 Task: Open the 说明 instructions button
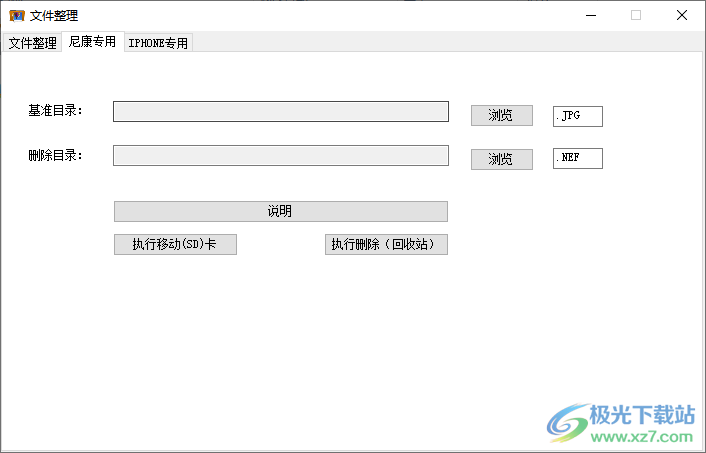click(281, 211)
